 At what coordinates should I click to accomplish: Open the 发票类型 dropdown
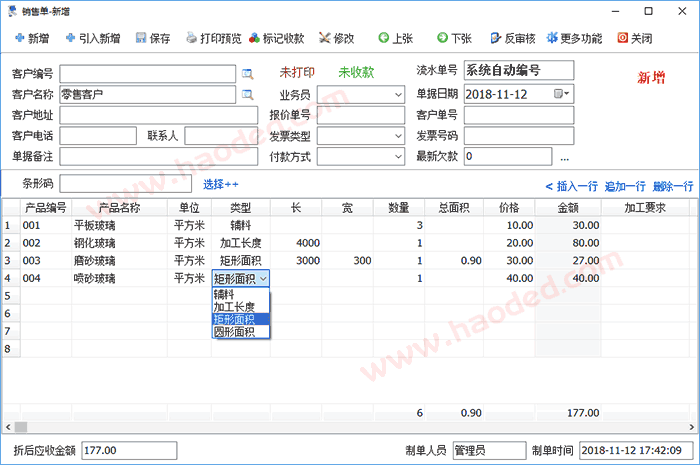(398, 136)
